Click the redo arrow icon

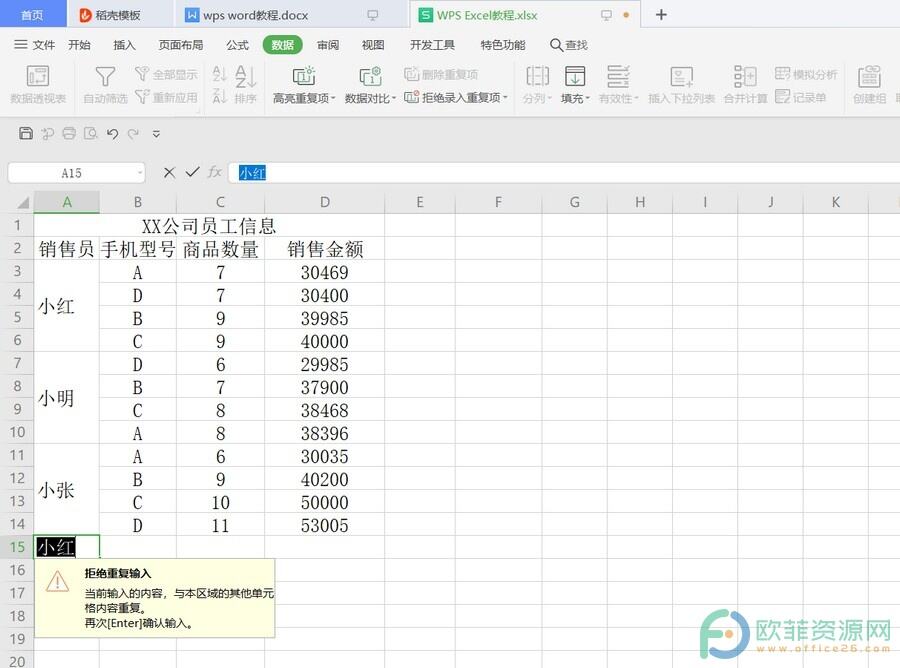133,134
